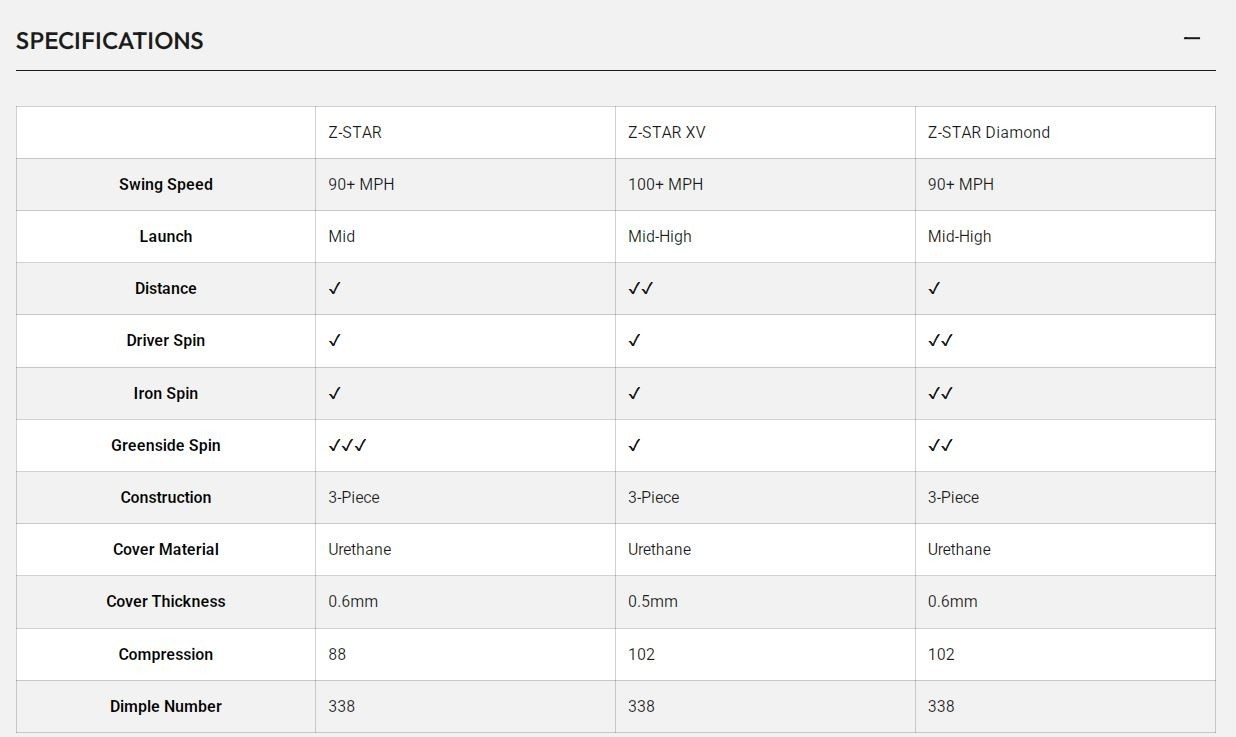Screen dimensions: 1236x737
Task: Select the Z-STAR Diamond column header
Action: pos(989,132)
